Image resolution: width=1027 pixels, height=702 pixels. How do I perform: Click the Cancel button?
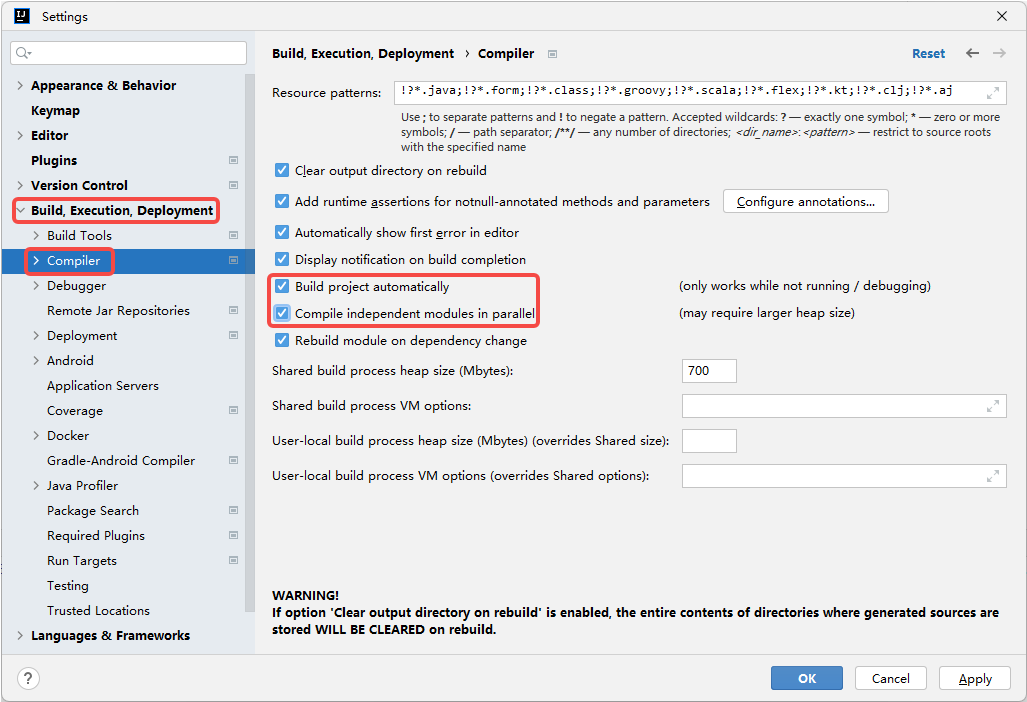[x=891, y=678]
